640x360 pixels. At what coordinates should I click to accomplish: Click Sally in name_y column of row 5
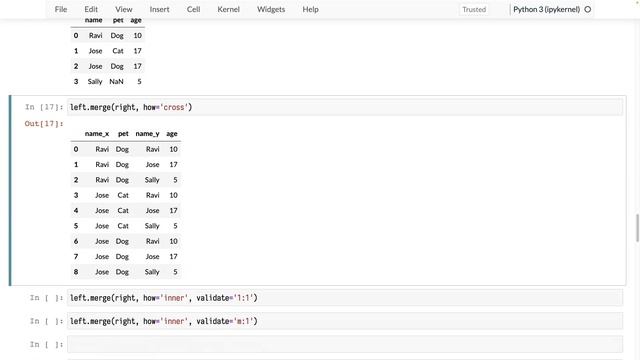(x=152, y=226)
